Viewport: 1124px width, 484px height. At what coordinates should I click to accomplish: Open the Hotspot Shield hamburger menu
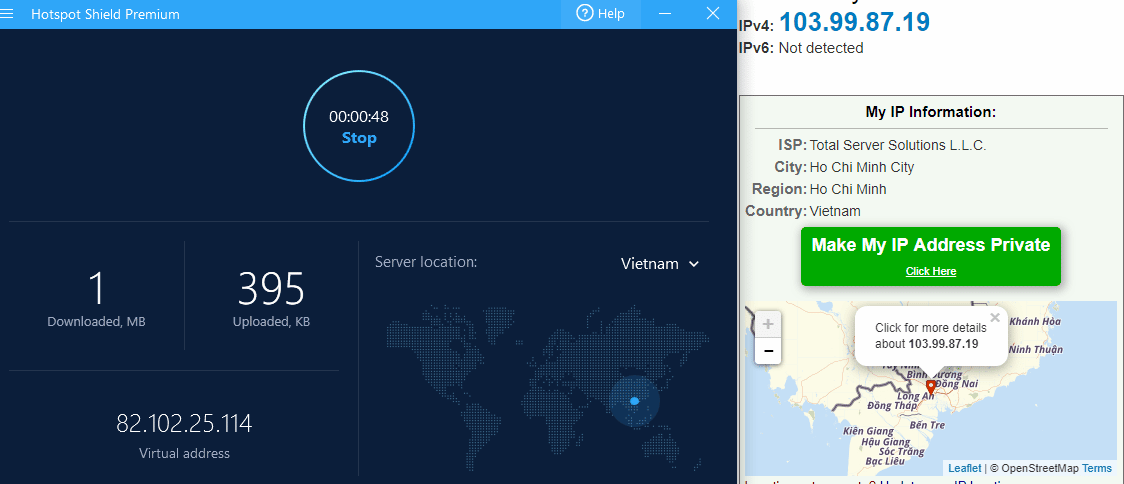point(6,14)
